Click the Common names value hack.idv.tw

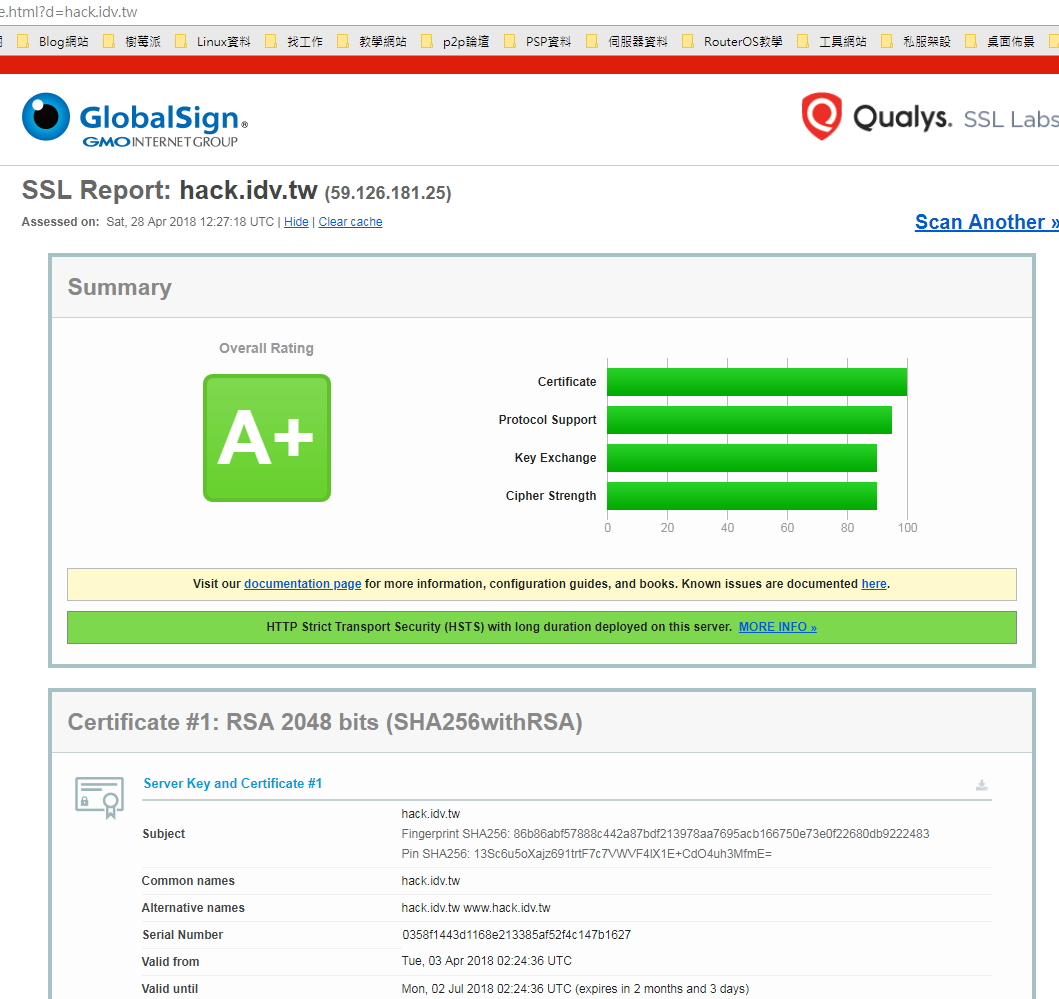pyautogui.click(x=430, y=881)
